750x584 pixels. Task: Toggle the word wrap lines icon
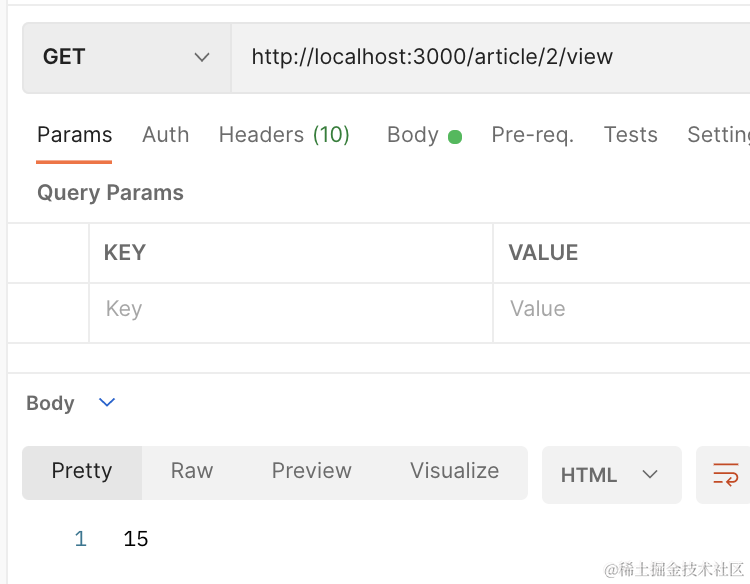point(725,474)
